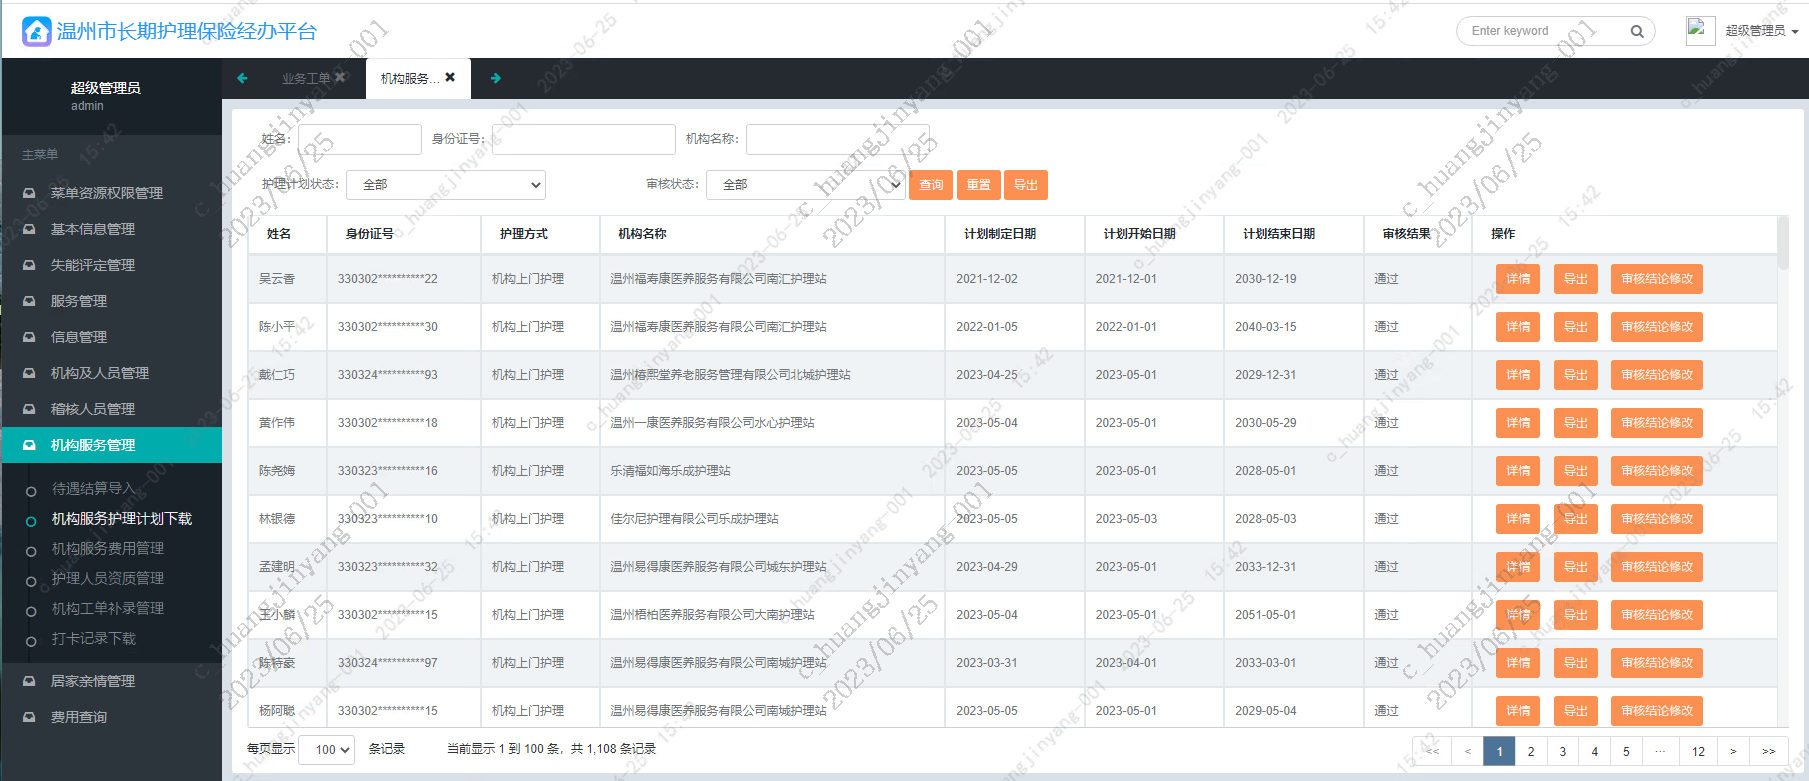1809x781 pixels.
Task: Click 导出 for 陈小平 row
Action: coord(1576,327)
